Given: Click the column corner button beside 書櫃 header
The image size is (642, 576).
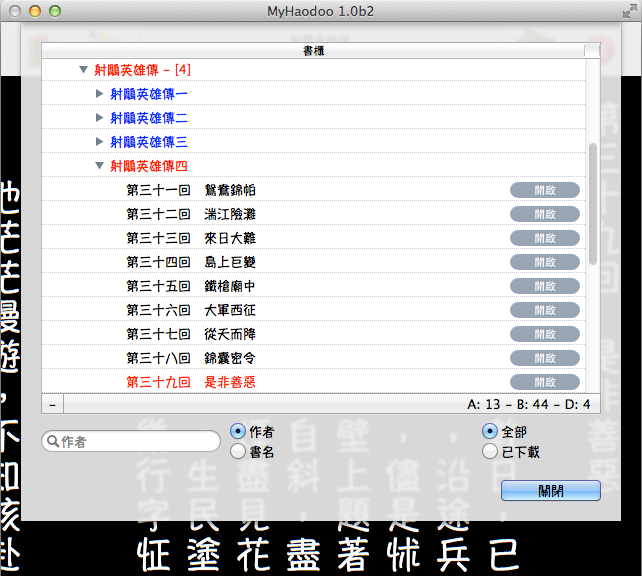Looking at the screenshot, I should (x=592, y=51).
